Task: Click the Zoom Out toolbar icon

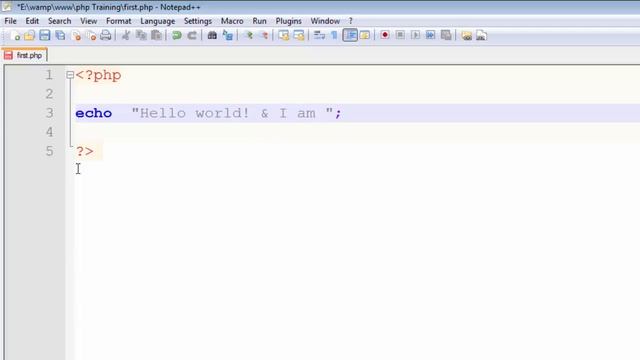Action: coord(264,36)
